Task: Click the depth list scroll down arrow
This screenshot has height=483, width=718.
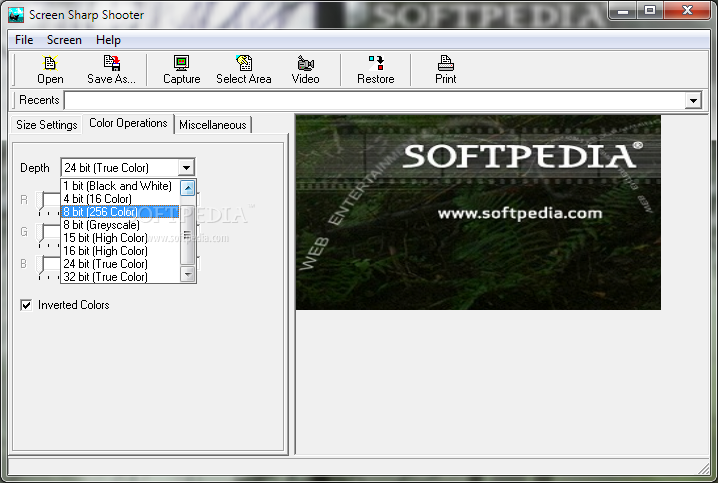Action: pos(188,274)
